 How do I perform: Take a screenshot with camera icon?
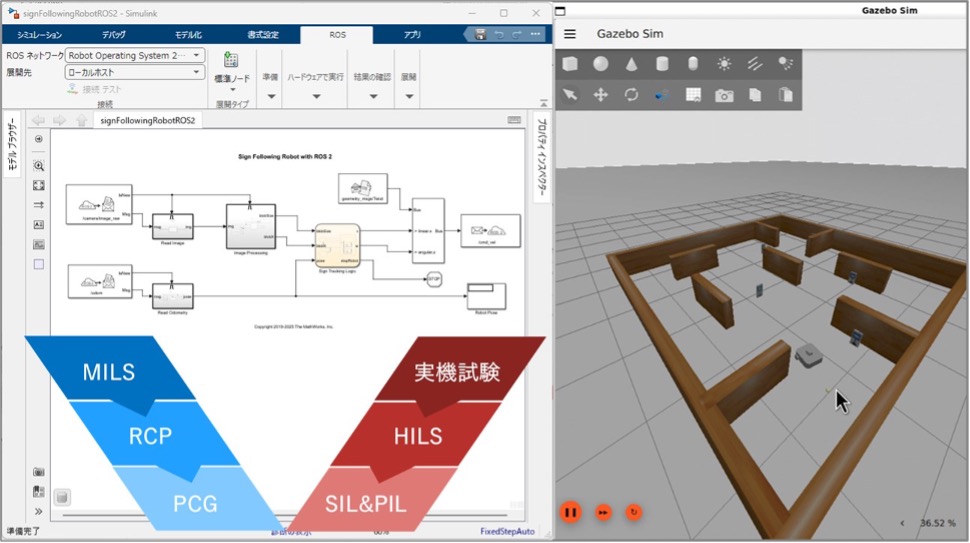pos(724,95)
